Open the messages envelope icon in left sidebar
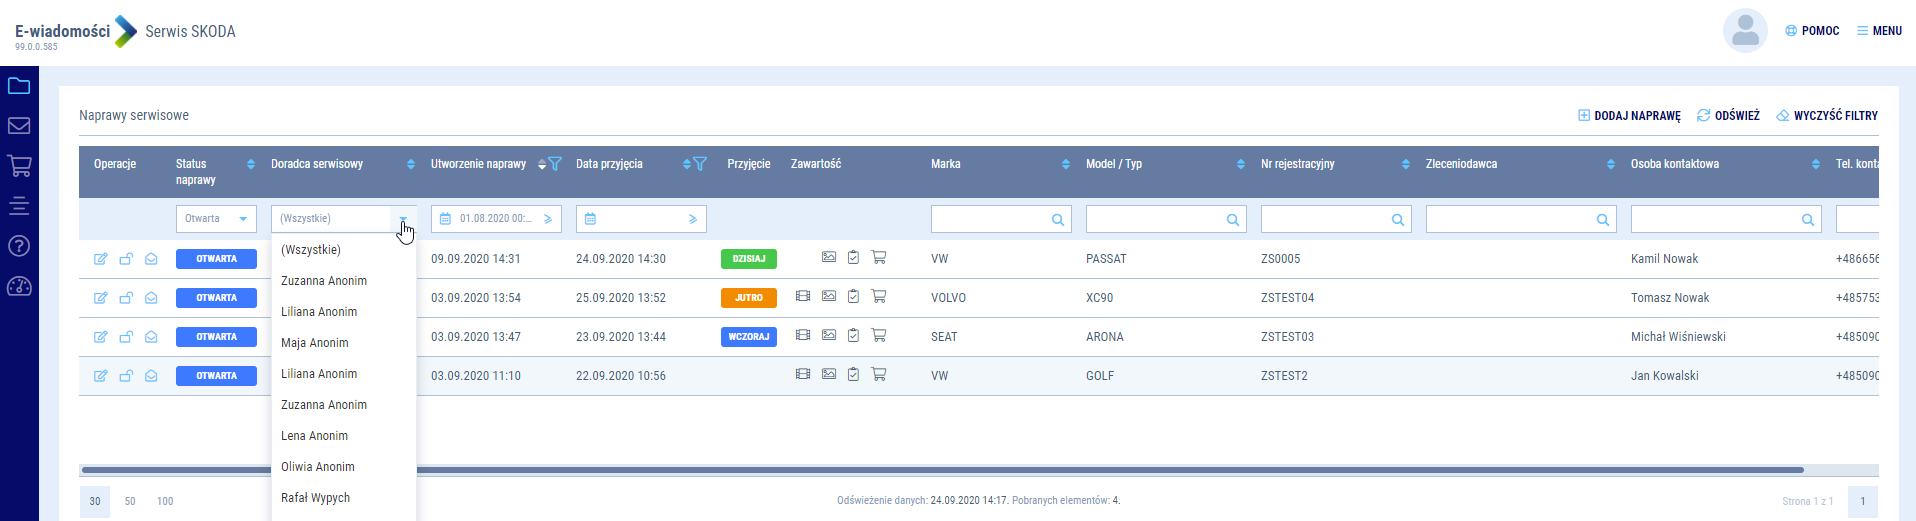 [19, 126]
